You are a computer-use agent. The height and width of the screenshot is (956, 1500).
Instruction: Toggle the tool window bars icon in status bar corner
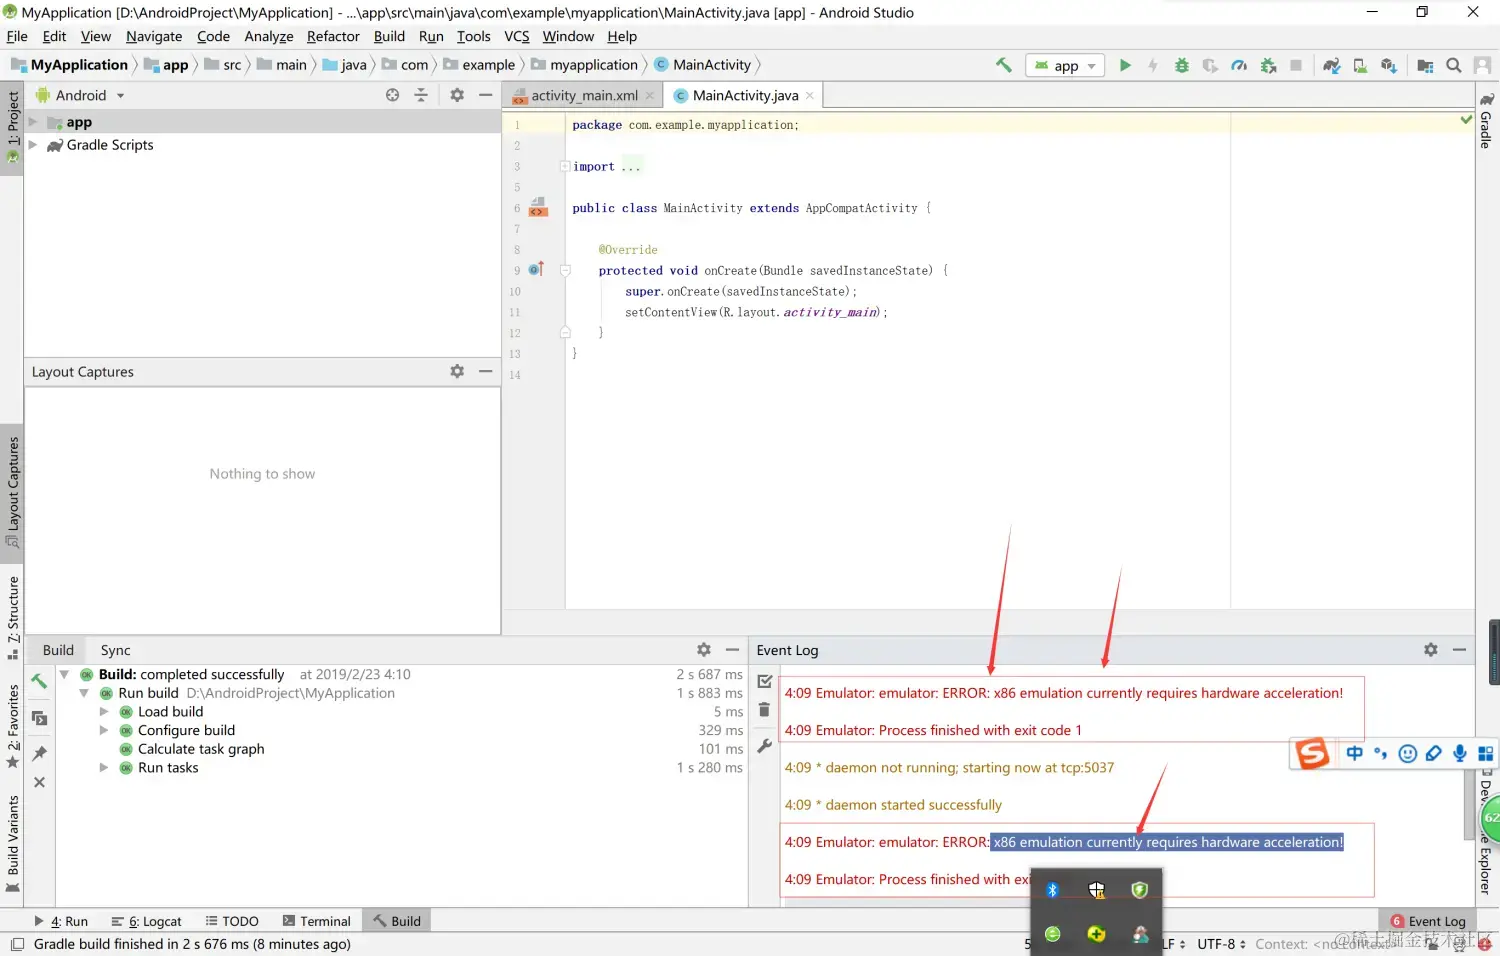point(17,944)
